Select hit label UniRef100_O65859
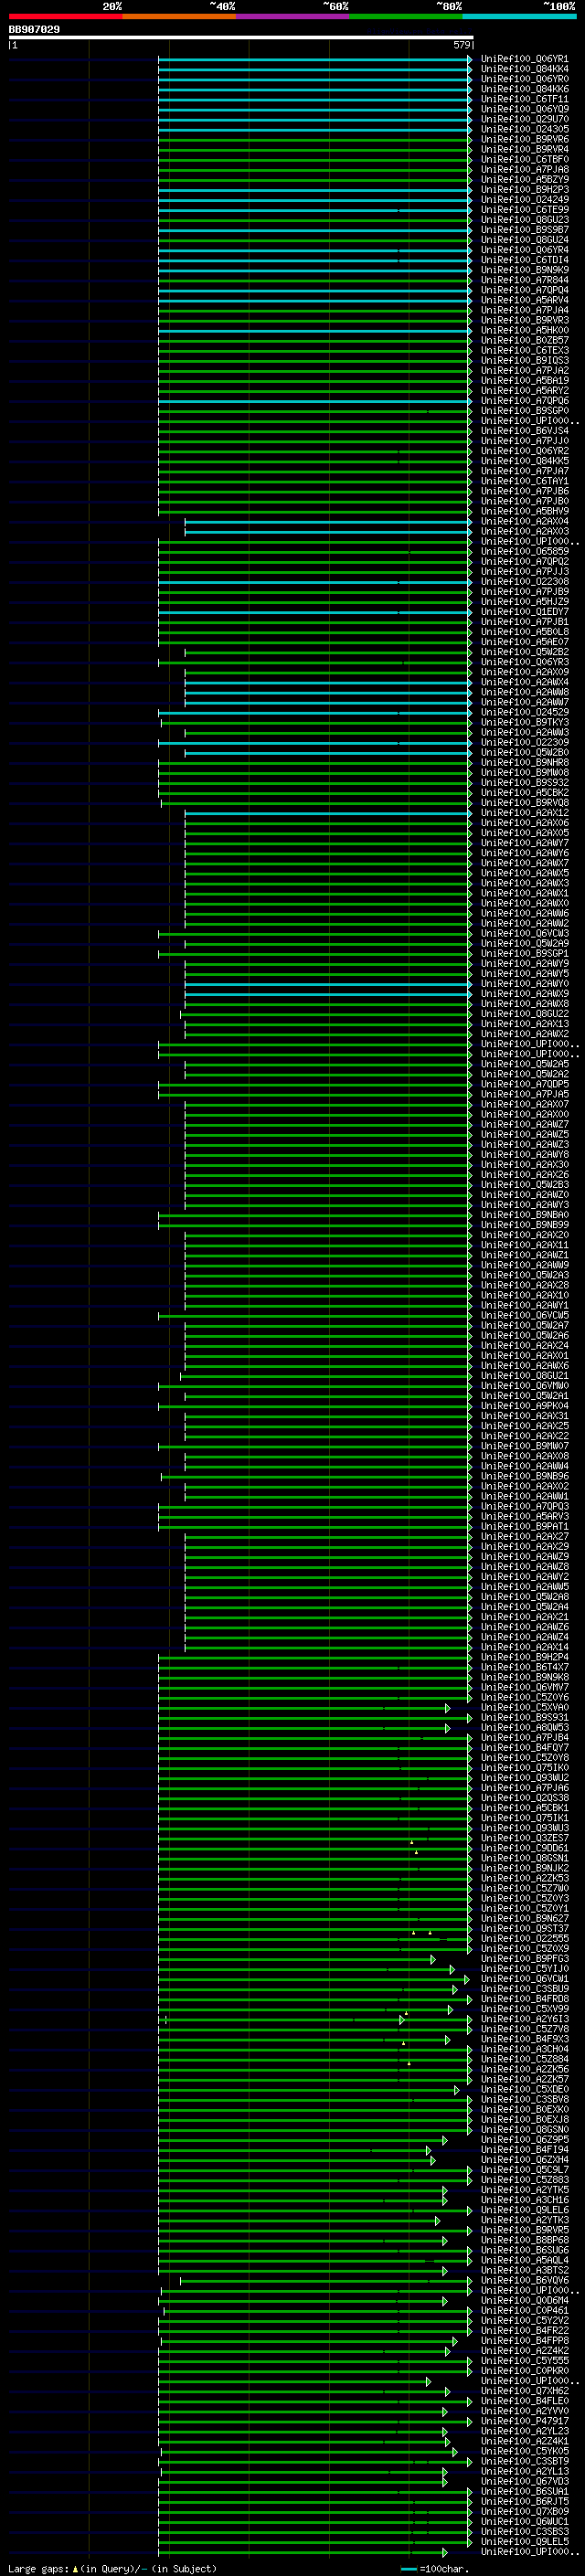 pyautogui.click(x=525, y=551)
